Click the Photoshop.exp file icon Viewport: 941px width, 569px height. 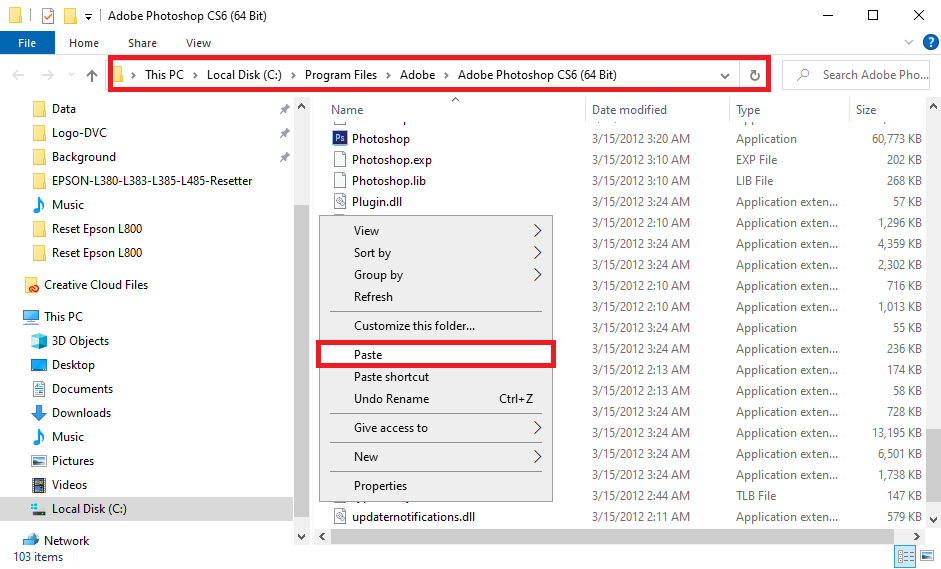tap(340, 159)
